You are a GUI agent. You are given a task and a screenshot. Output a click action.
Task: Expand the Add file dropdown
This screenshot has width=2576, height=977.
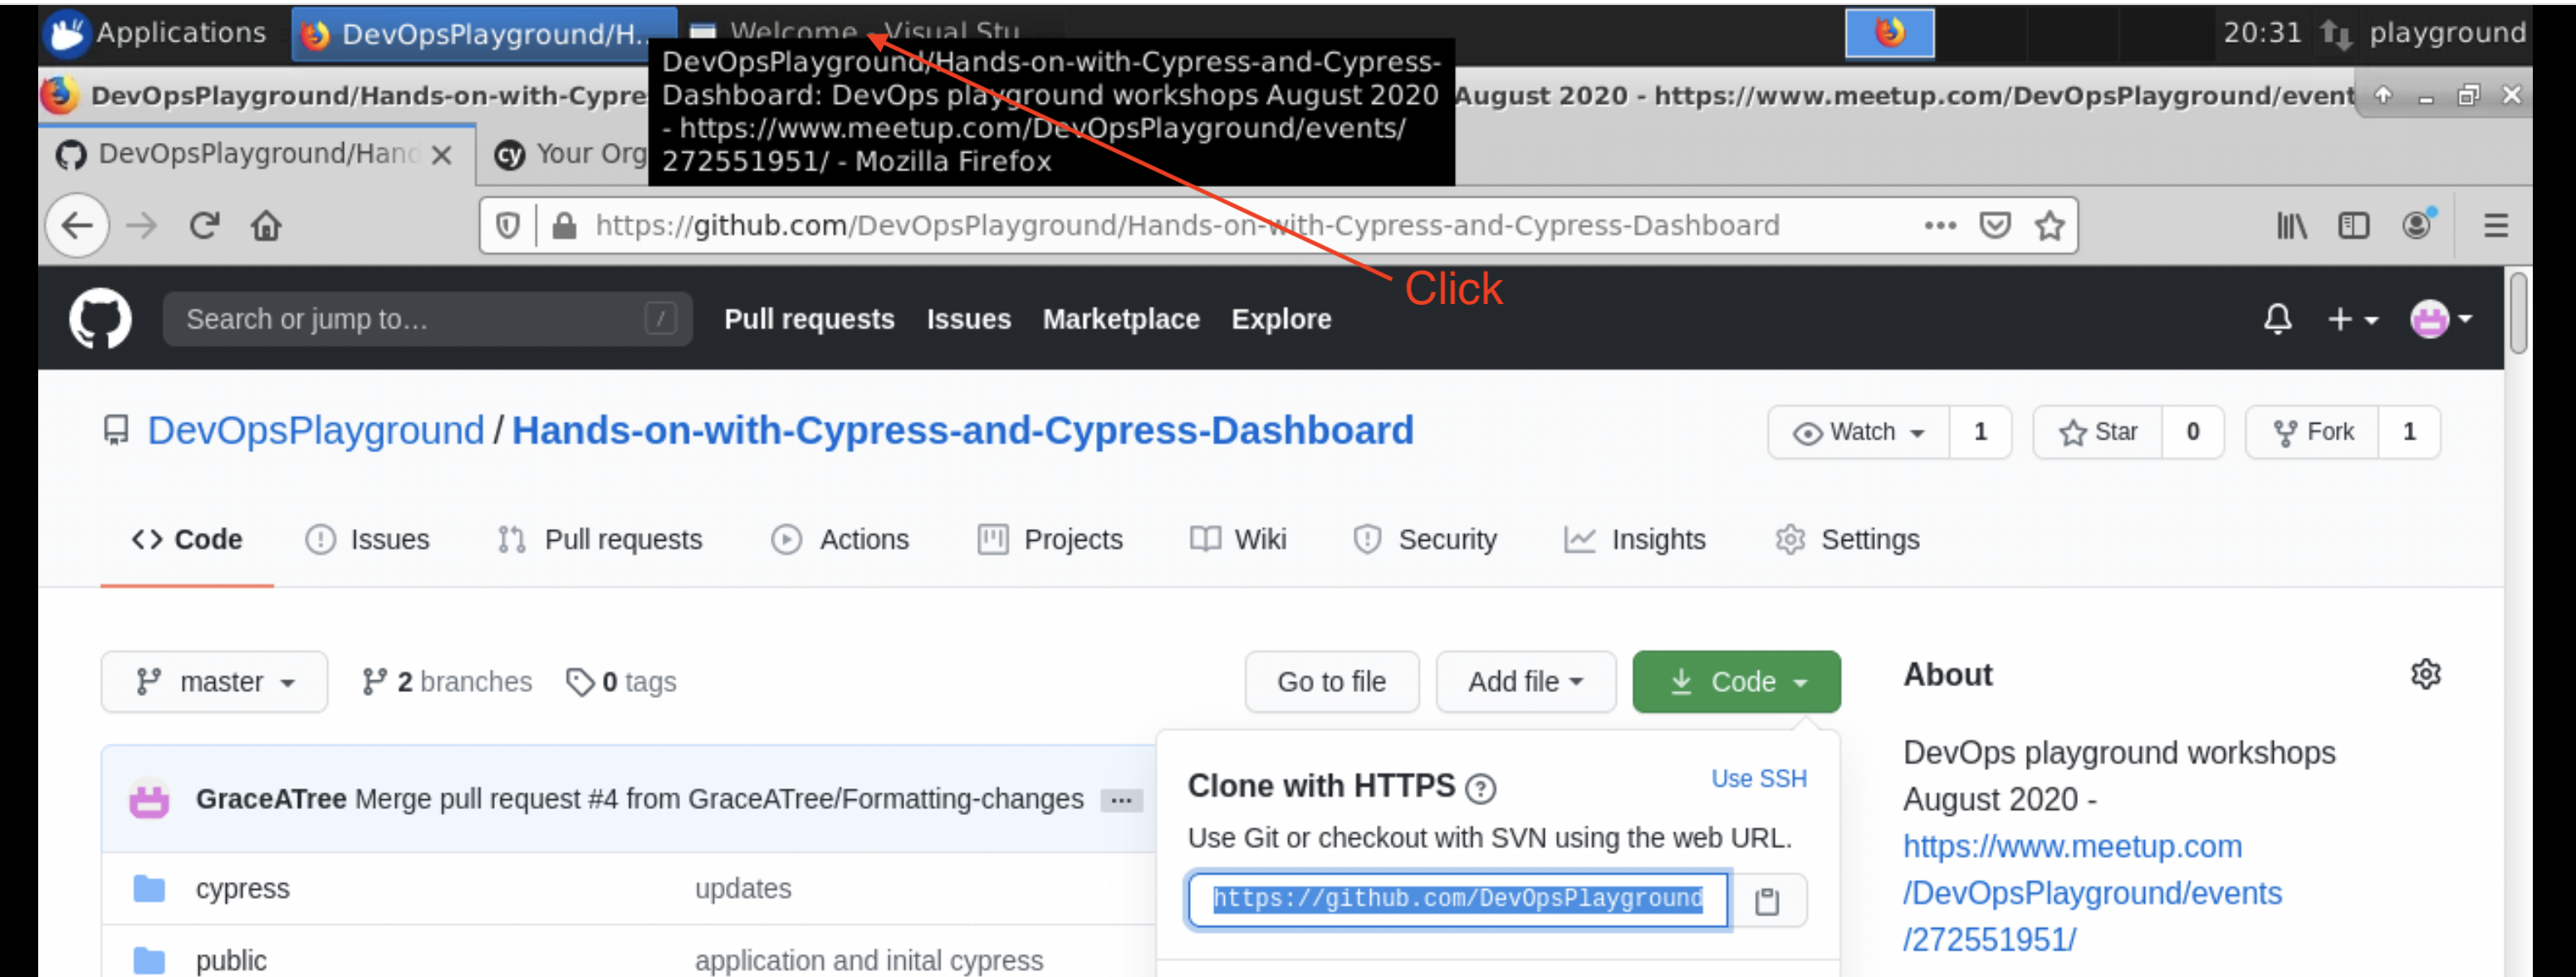point(1525,682)
